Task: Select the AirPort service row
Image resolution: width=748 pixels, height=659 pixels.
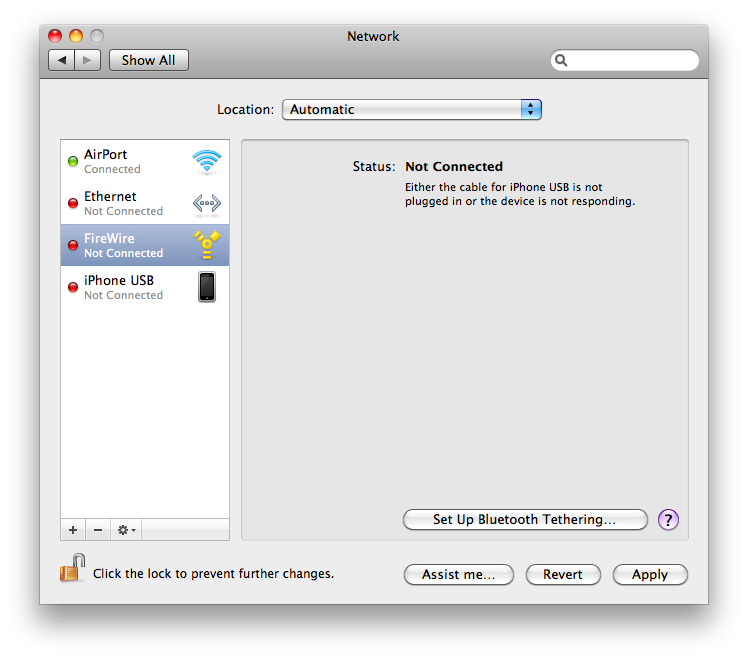Action: pos(145,161)
